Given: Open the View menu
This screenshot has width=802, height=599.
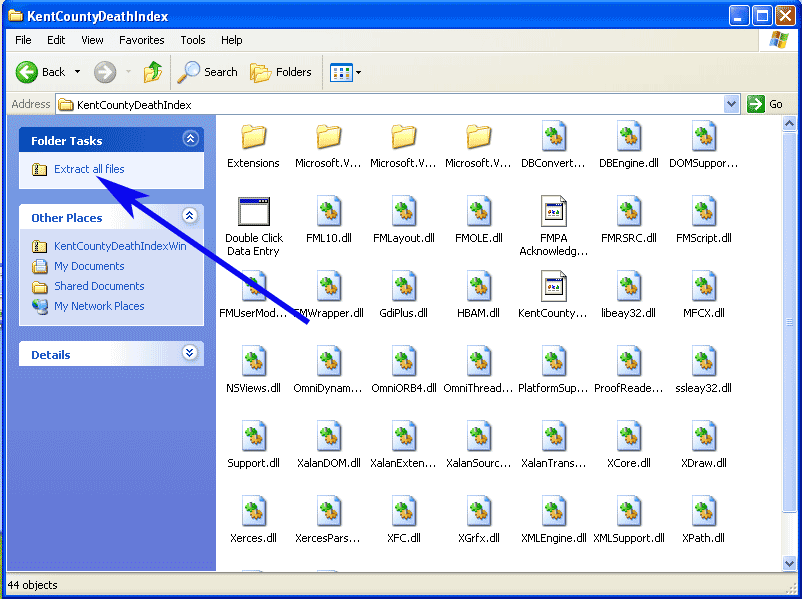Looking at the screenshot, I should 92,40.
